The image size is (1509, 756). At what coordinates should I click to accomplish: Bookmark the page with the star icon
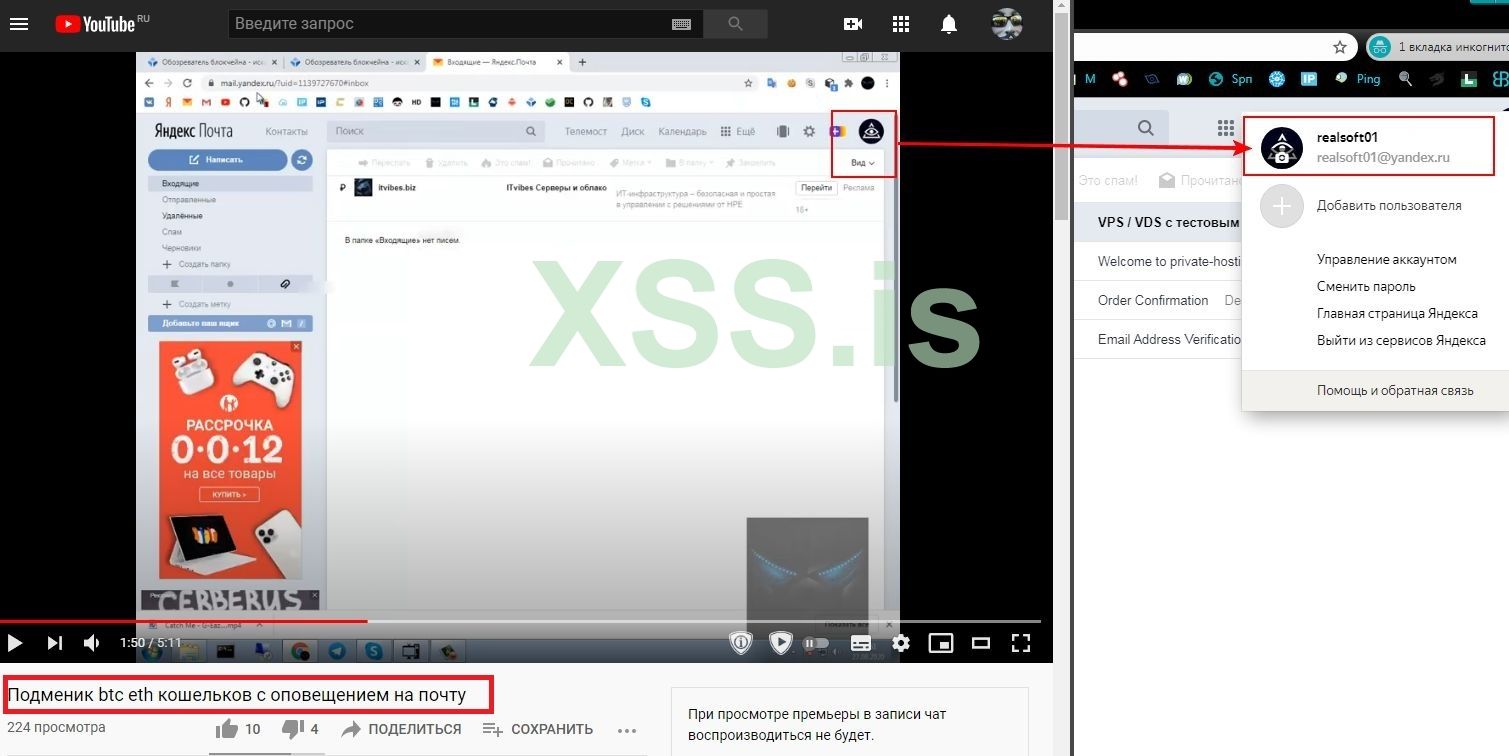[x=1340, y=47]
